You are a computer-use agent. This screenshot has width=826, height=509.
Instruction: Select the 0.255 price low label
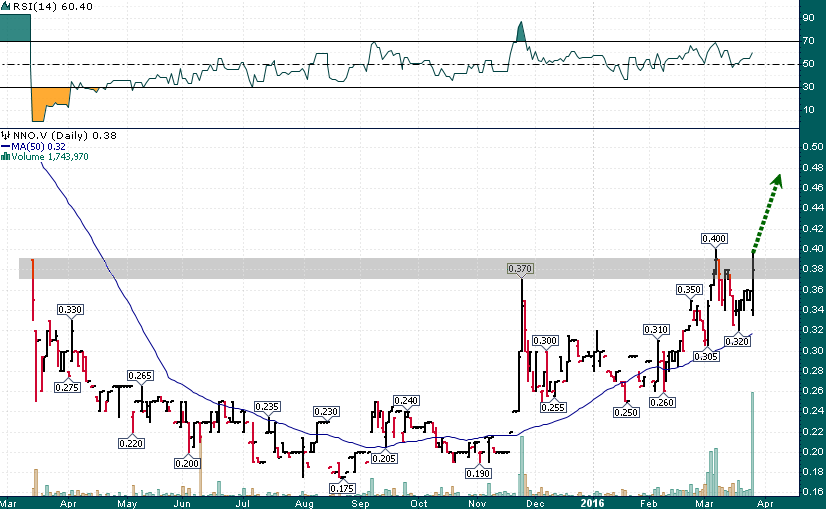[x=553, y=407]
